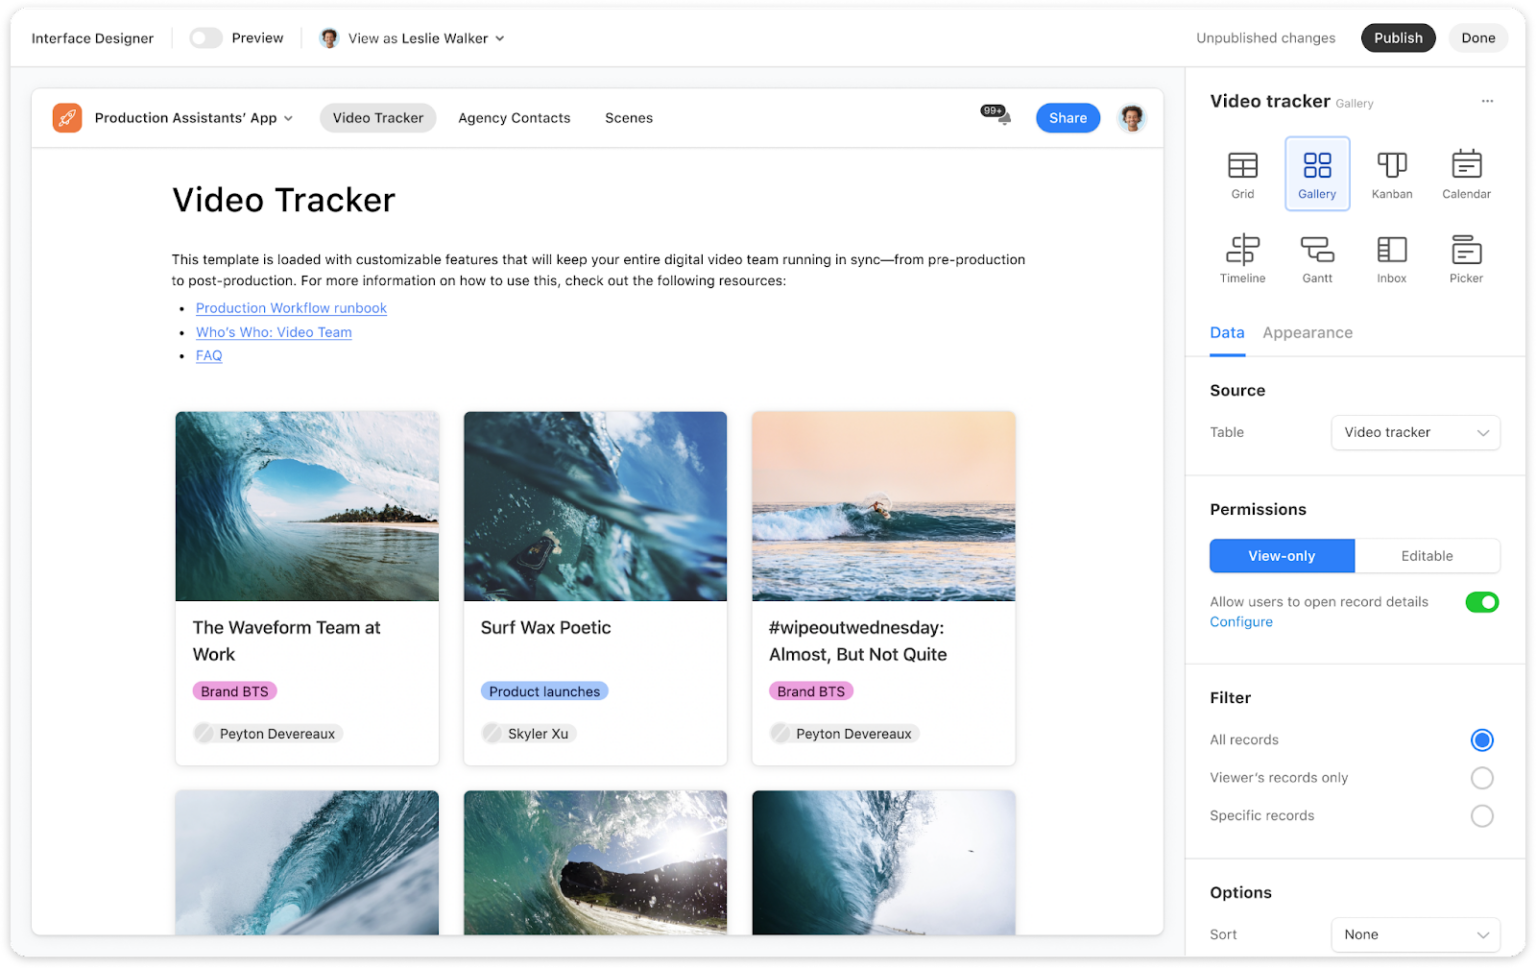Viewport: 1536px width, 969px height.
Task: Select the Picker view icon
Action: coord(1466,257)
